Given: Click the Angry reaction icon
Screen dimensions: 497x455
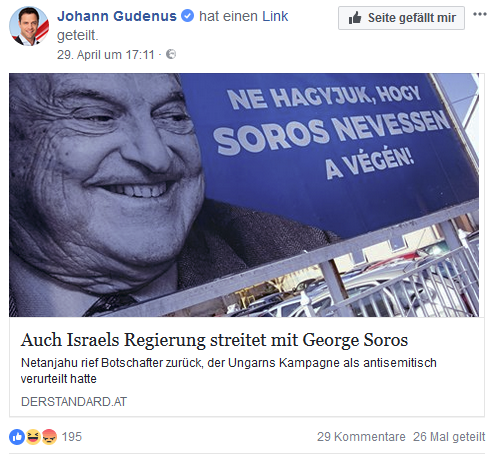Looking at the screenshot, I should click(x=49, y=437).
